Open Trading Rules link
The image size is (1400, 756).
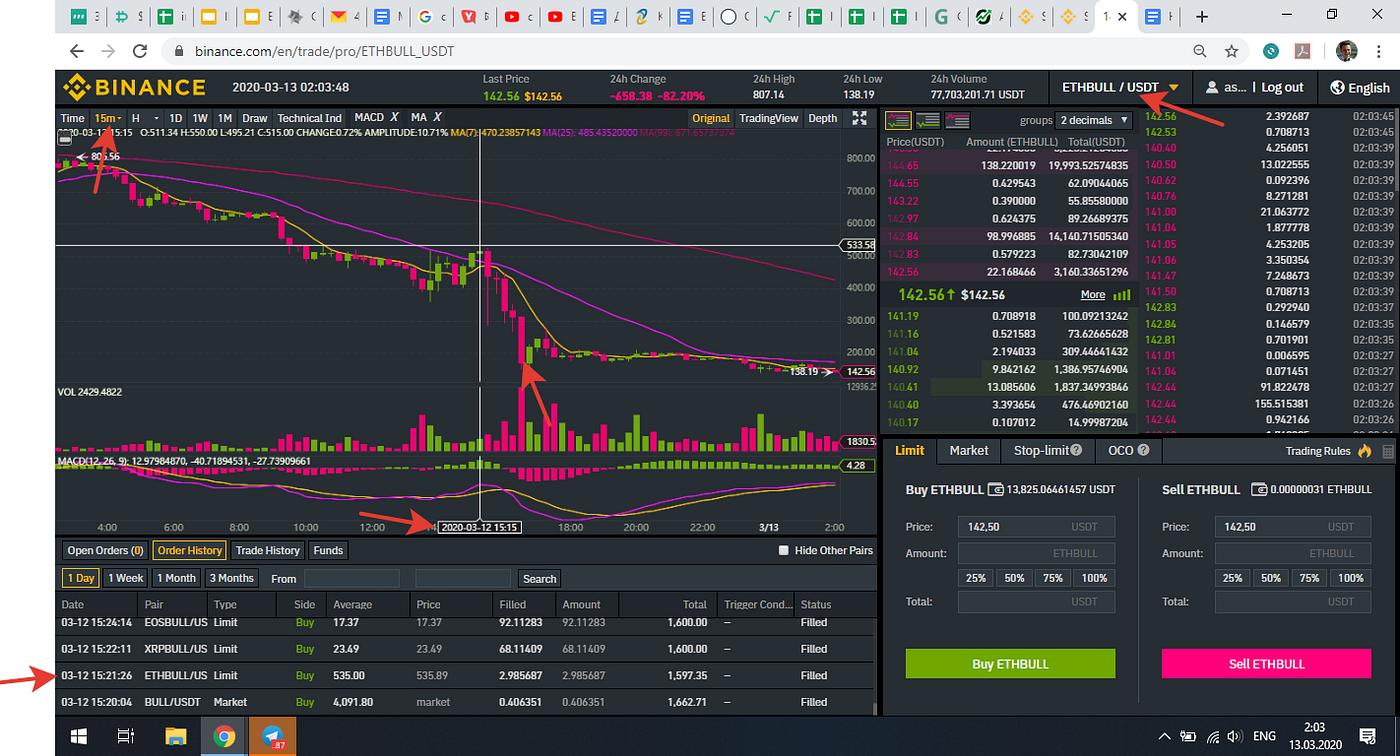click(1318, 451)
